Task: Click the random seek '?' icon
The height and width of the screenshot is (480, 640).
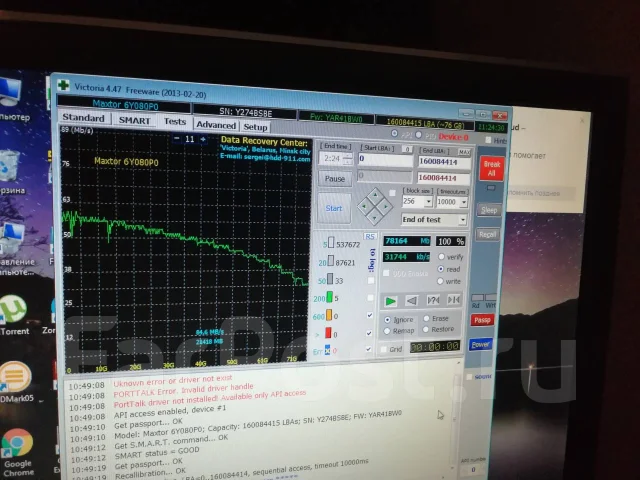Action: click(x=433, y=300)
